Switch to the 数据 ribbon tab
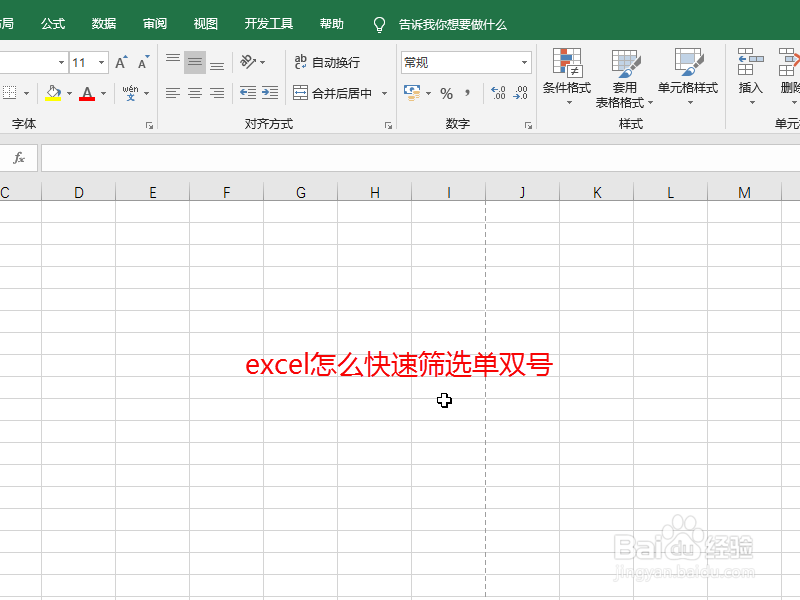The height and width of the screenshot is (600, 800). (103, 23)
